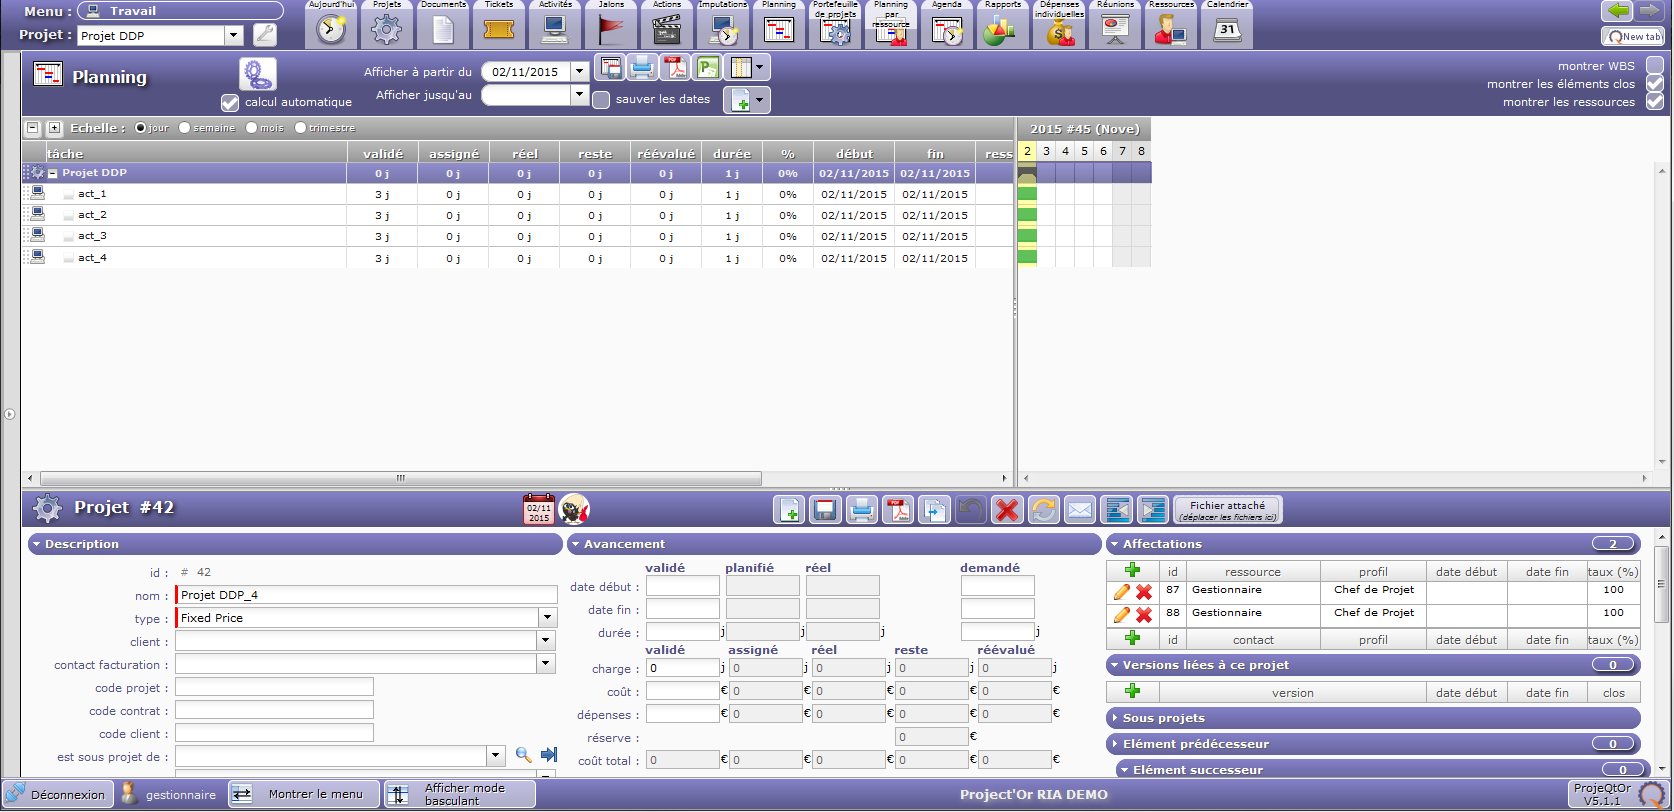Select the semaine scale radio button
This screenshot has width=1674, height=812.
[185, 128]
